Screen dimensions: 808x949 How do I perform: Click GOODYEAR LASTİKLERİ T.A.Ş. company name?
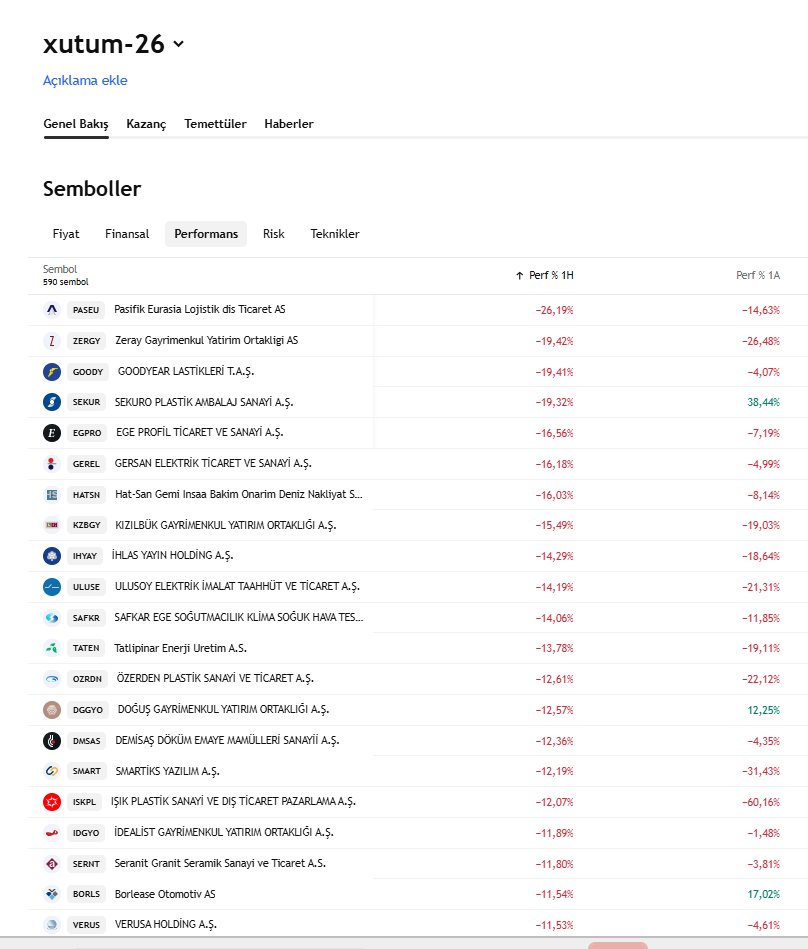click(x=186, y=372)
